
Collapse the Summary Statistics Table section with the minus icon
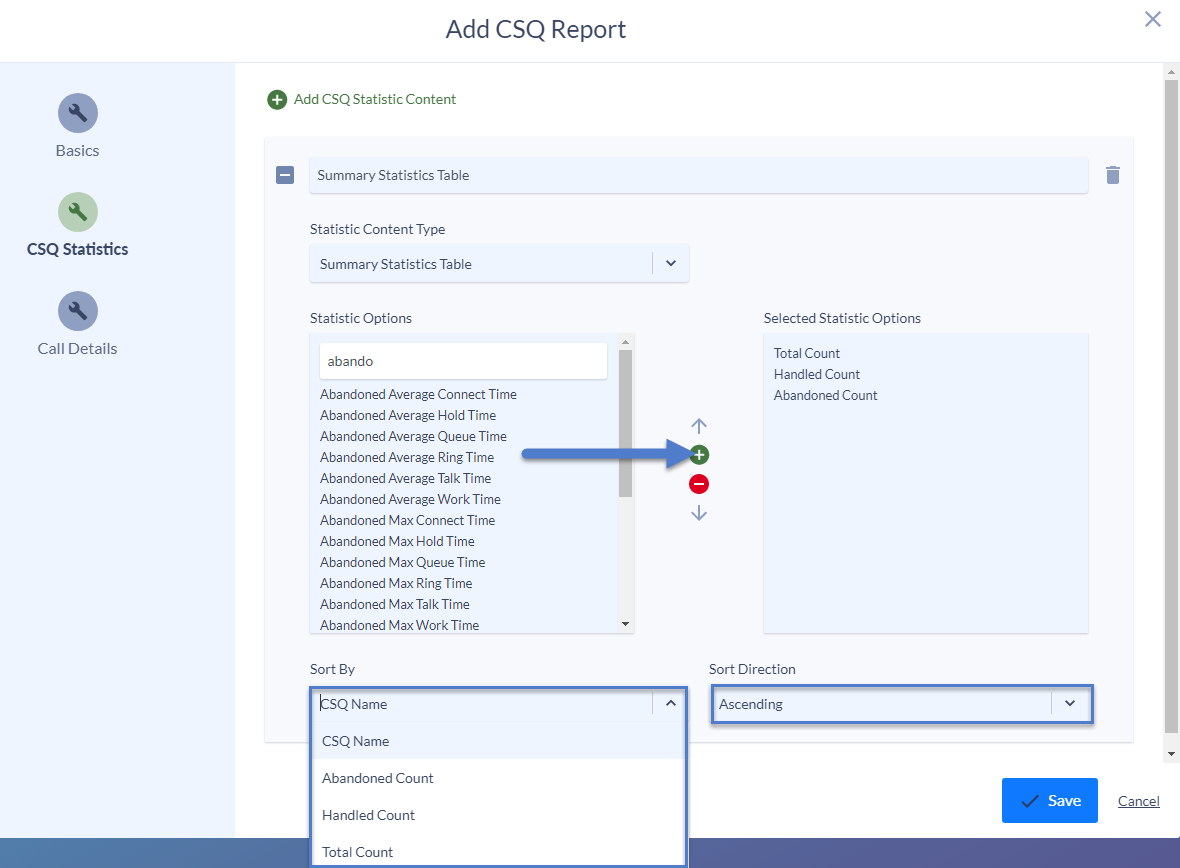pyautogui.click(x=285, y=175)
